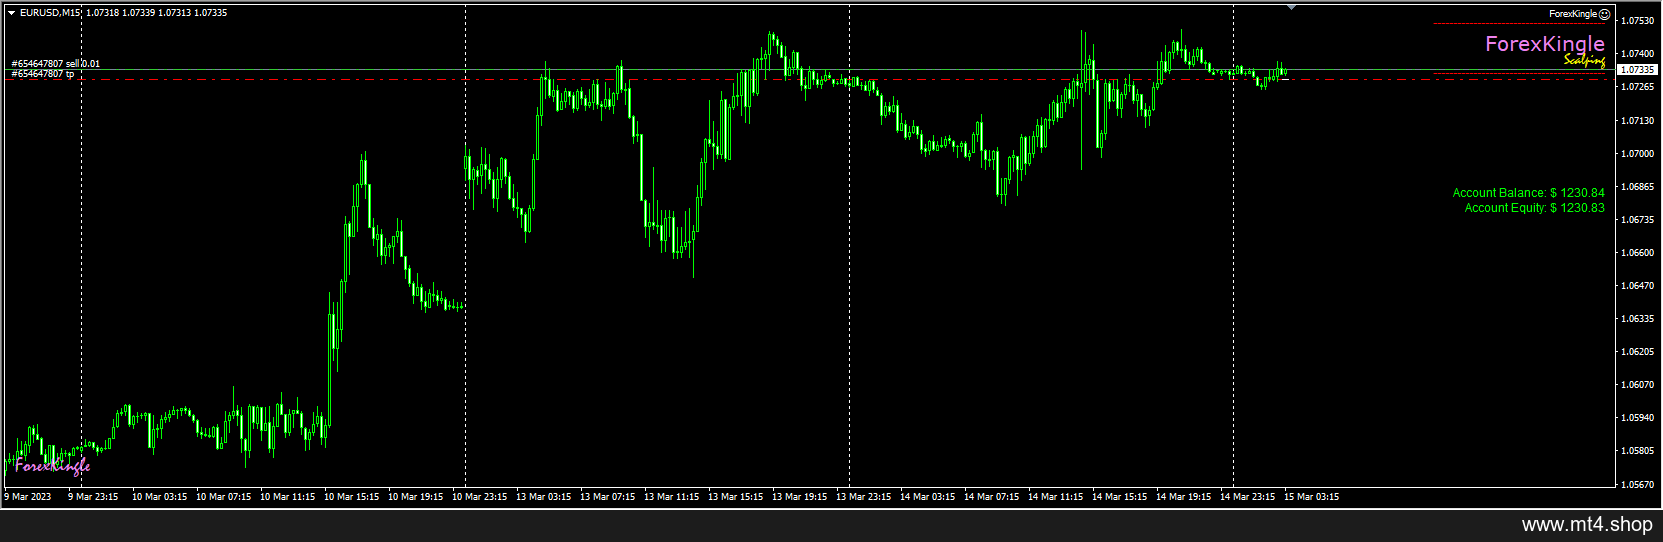1663x542 pixels.
Task: Click the '13 Mar 03:15' time axis label
Action: [x=544, y=497]
